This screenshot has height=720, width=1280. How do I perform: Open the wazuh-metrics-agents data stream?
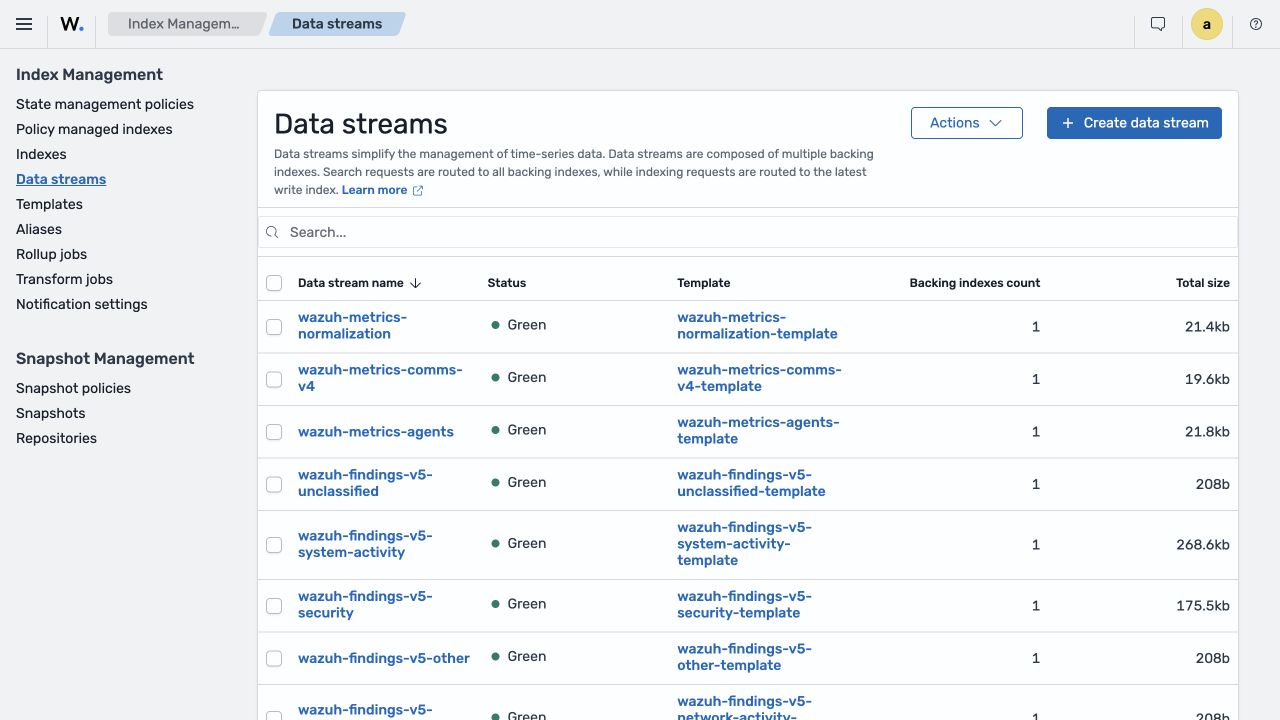pos(376,432)
